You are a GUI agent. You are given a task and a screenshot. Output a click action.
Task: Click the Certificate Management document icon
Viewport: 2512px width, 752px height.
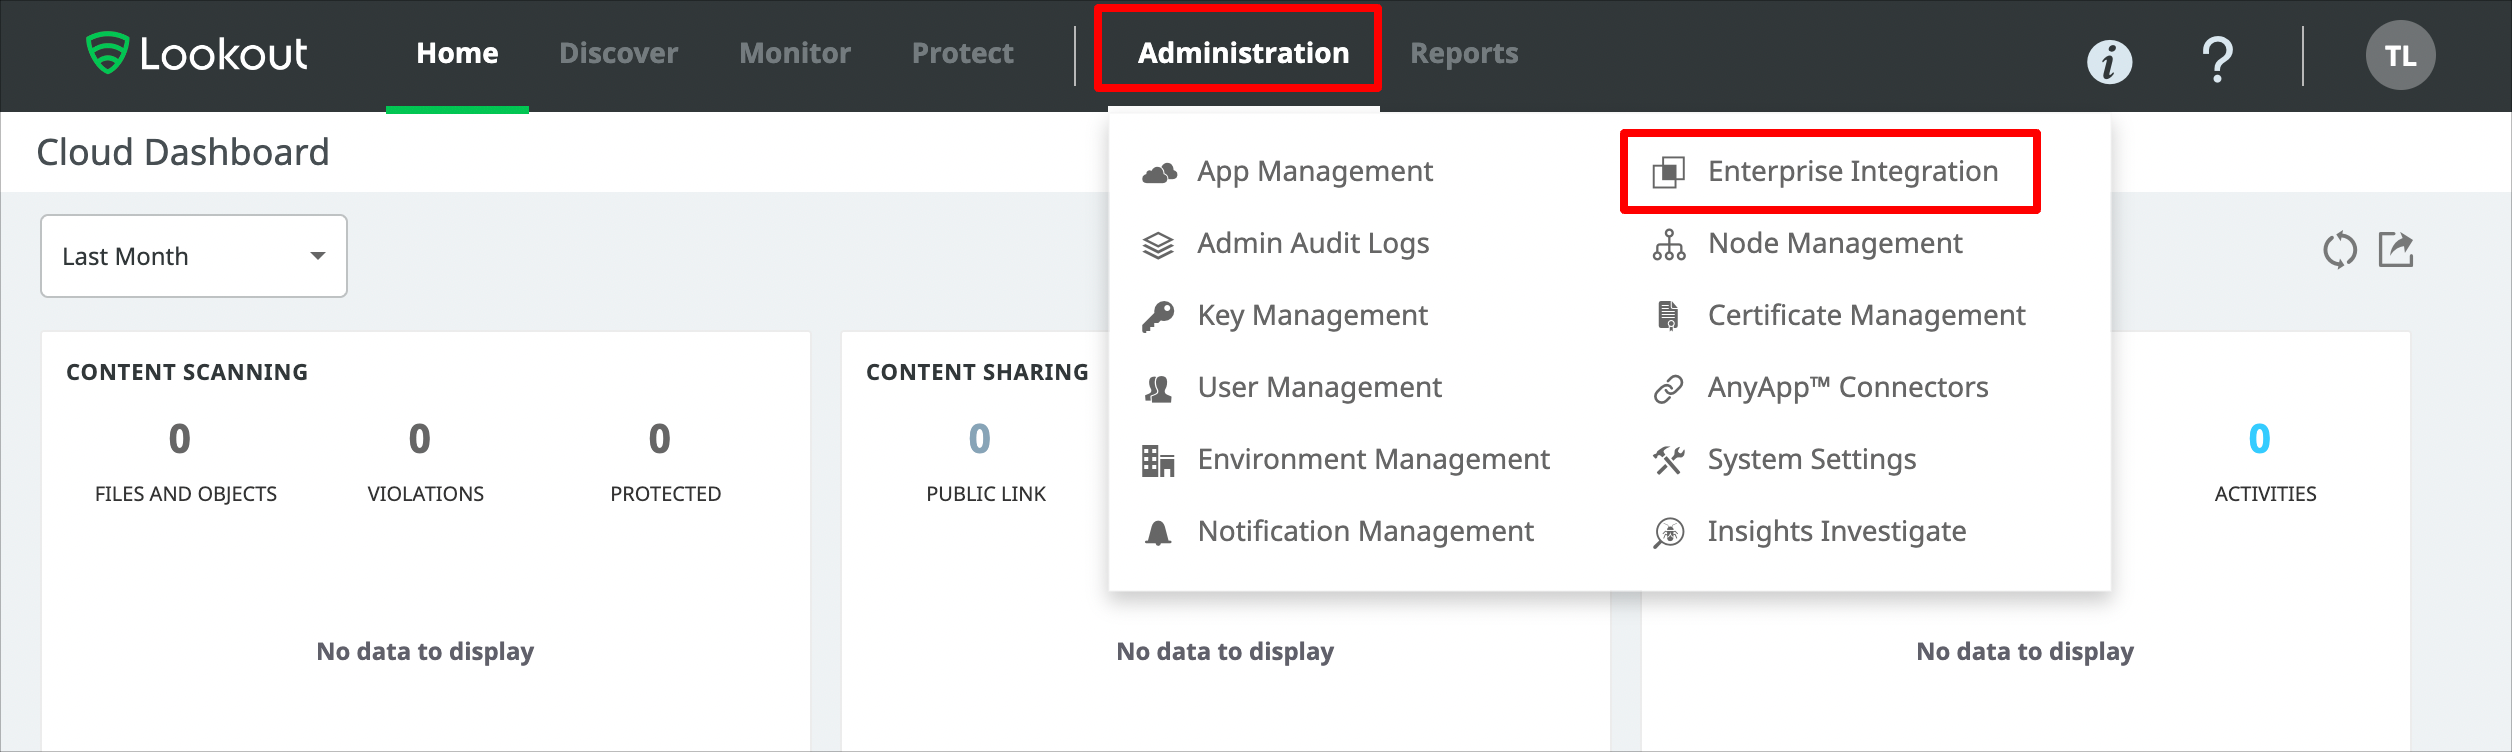pyautogui.click(x=1668, y=316)
